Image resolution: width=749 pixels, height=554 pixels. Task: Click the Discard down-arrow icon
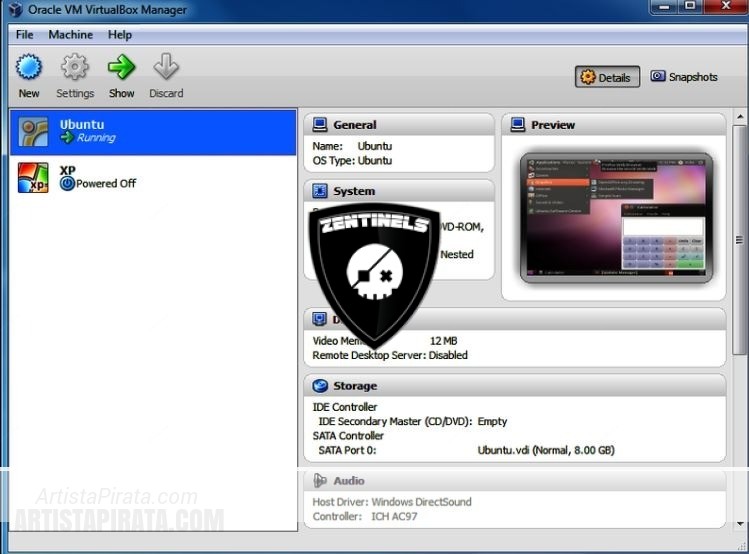[166, 67]
